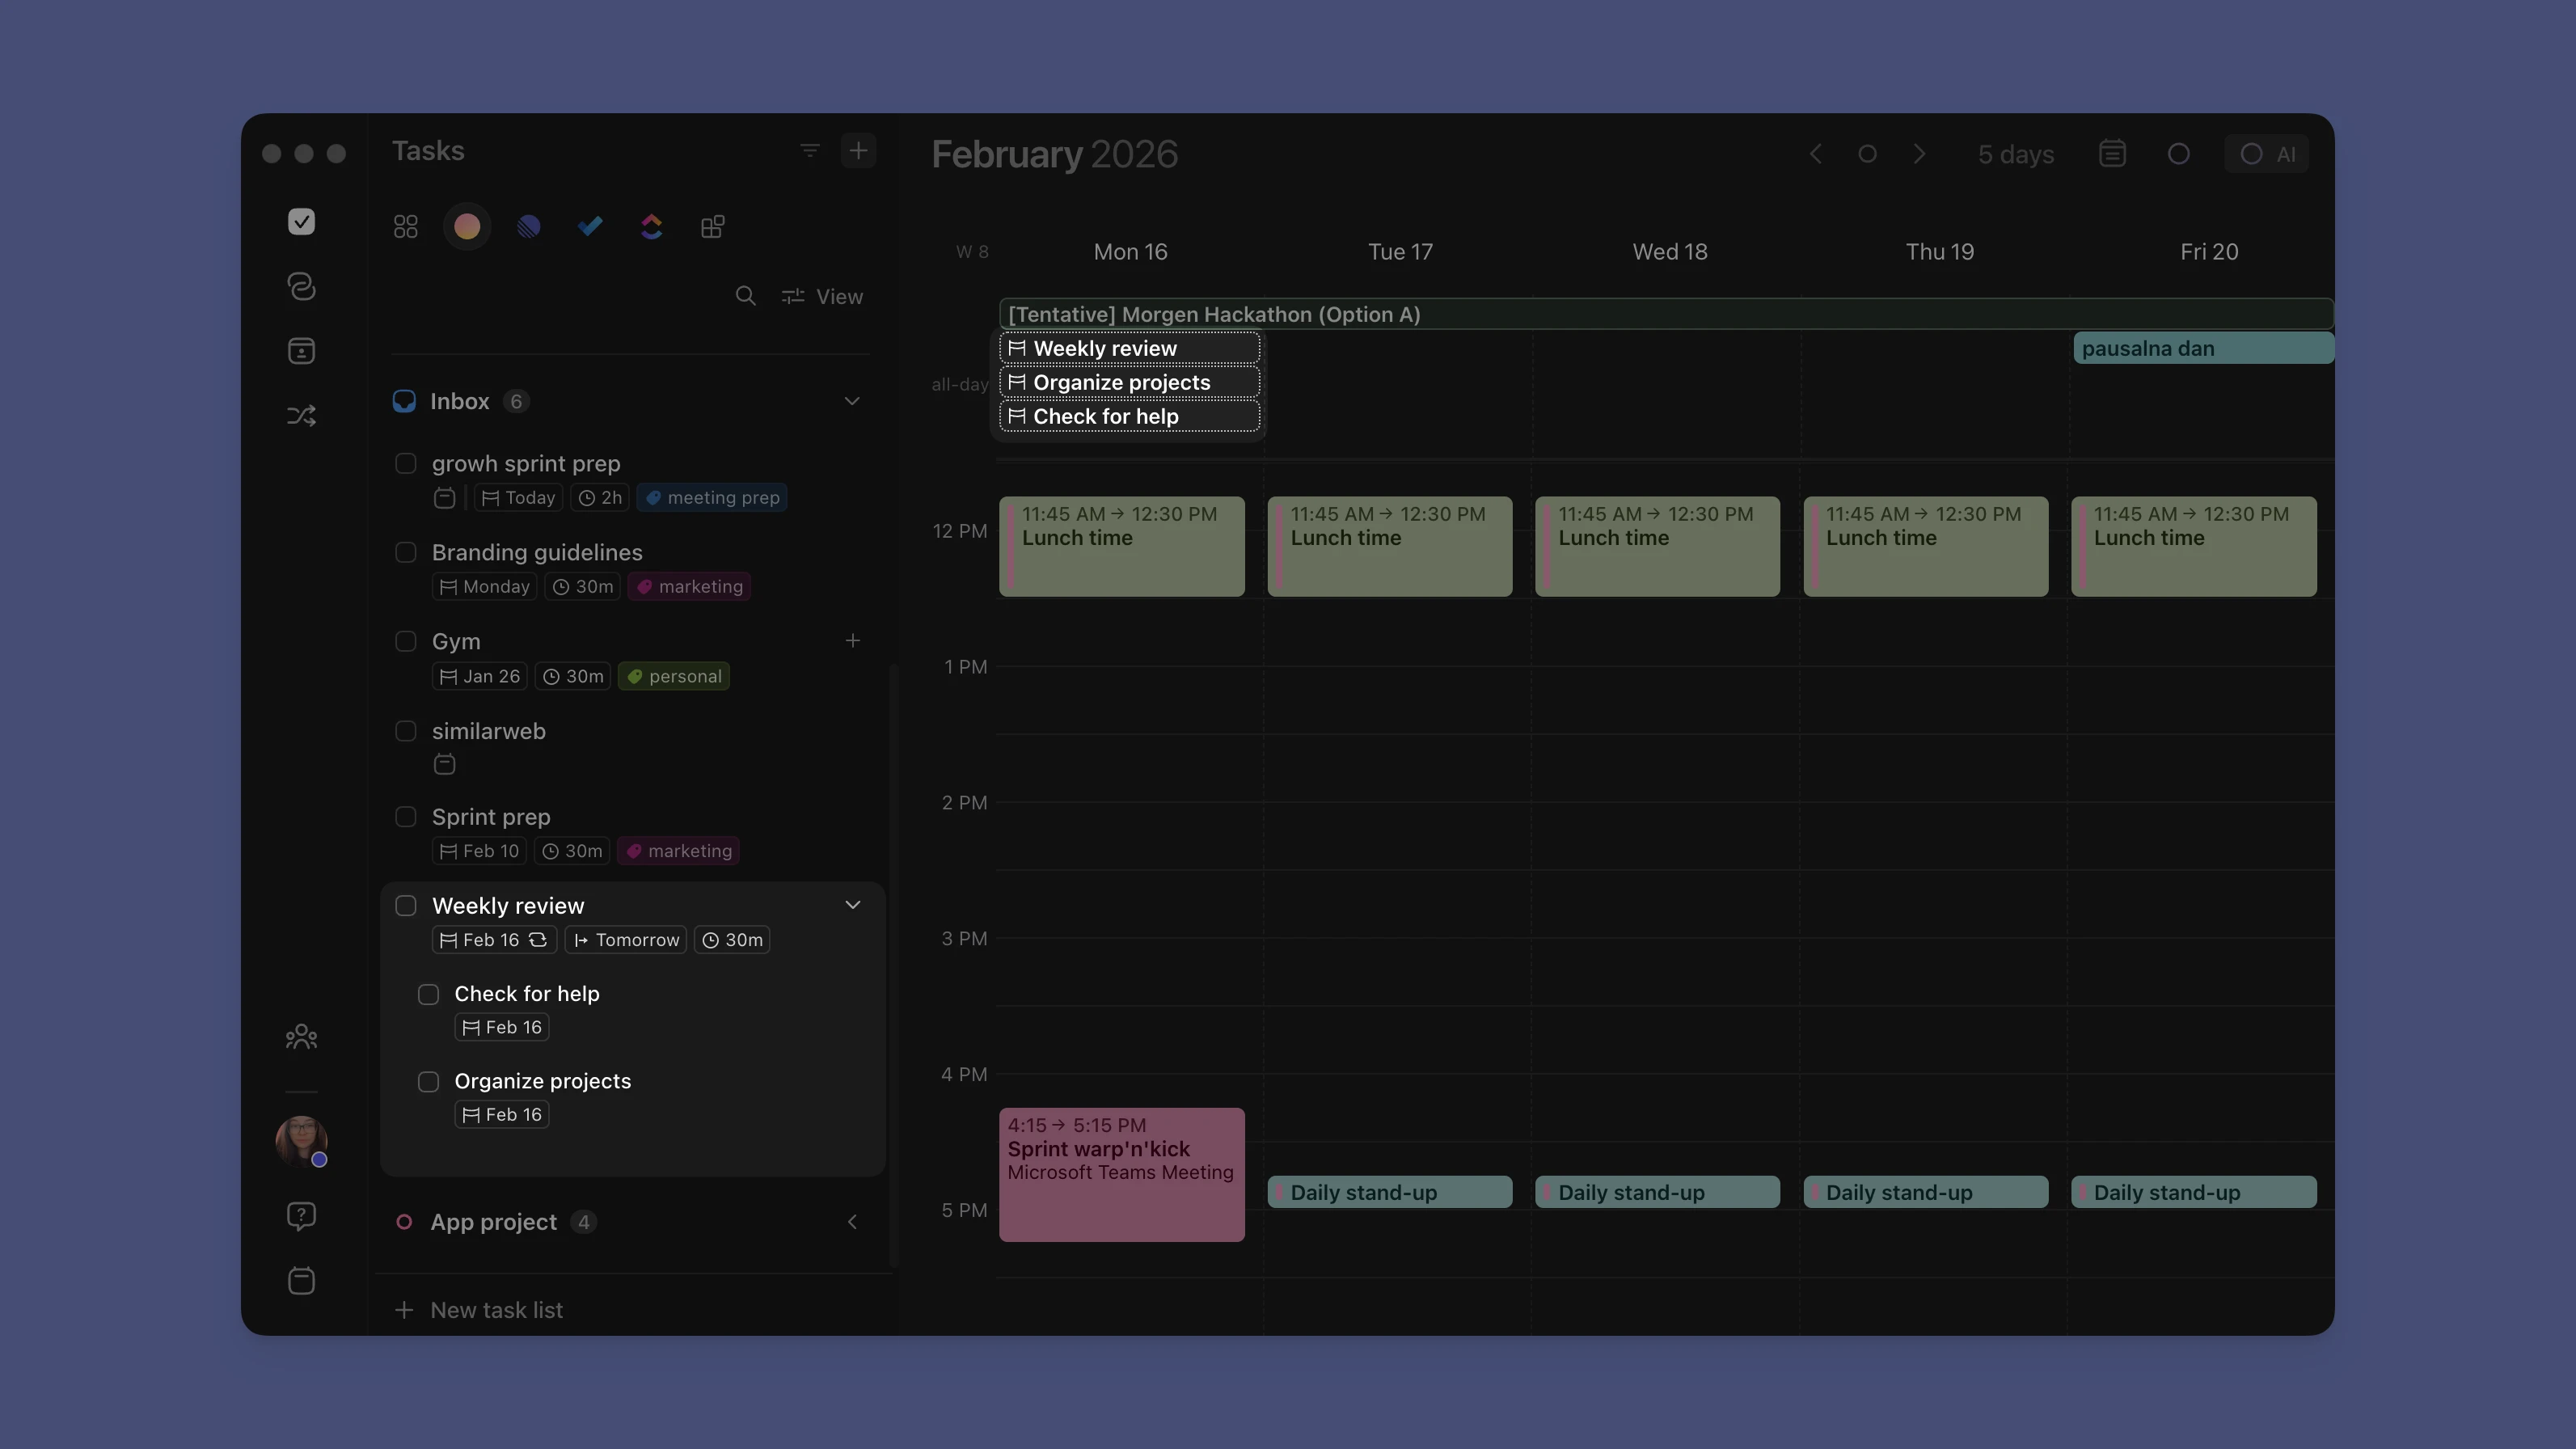Image resolution: width=2576 pixels, height=1449 pixels.
Task: Expand the App project task list
Action: [x=852, y=1221]
